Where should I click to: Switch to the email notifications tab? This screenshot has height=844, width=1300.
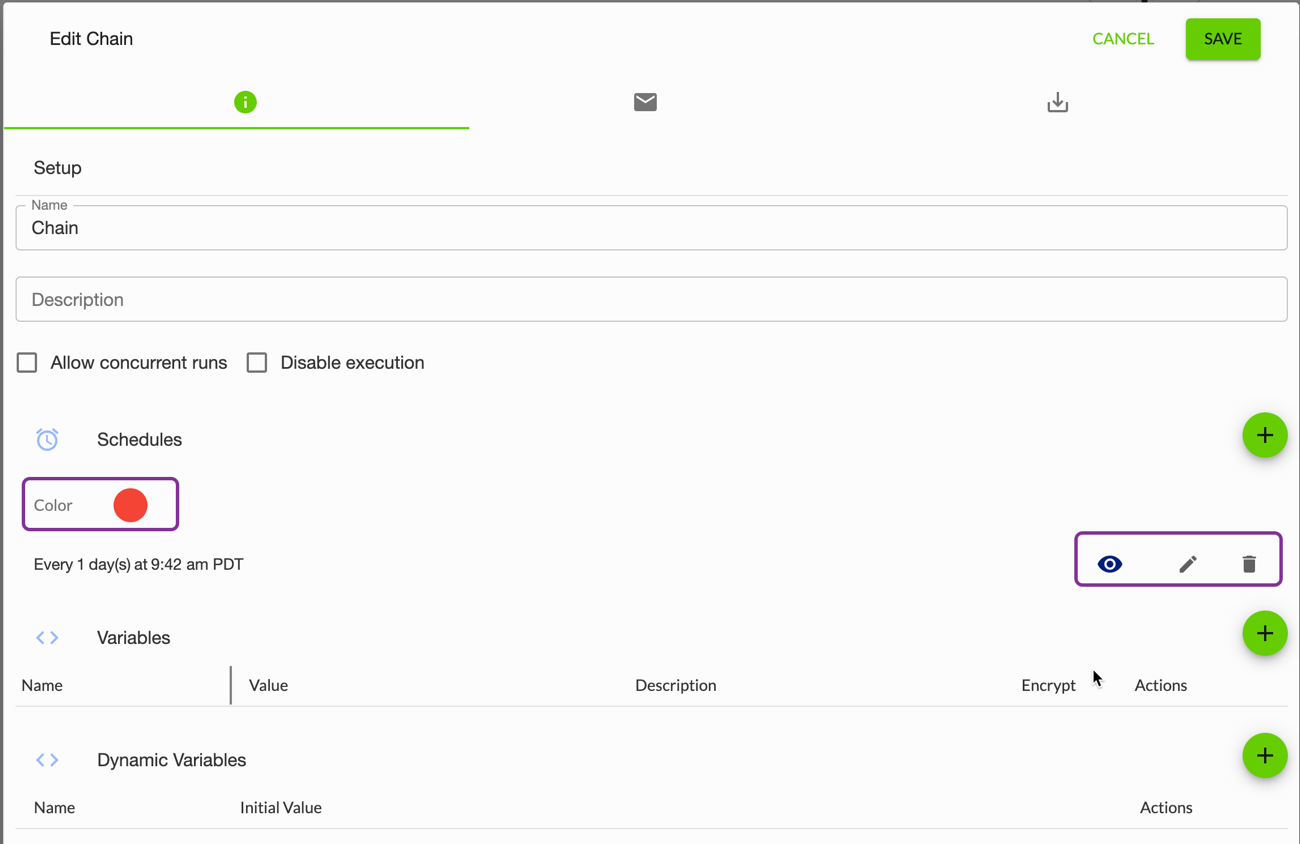pos(645,102)
